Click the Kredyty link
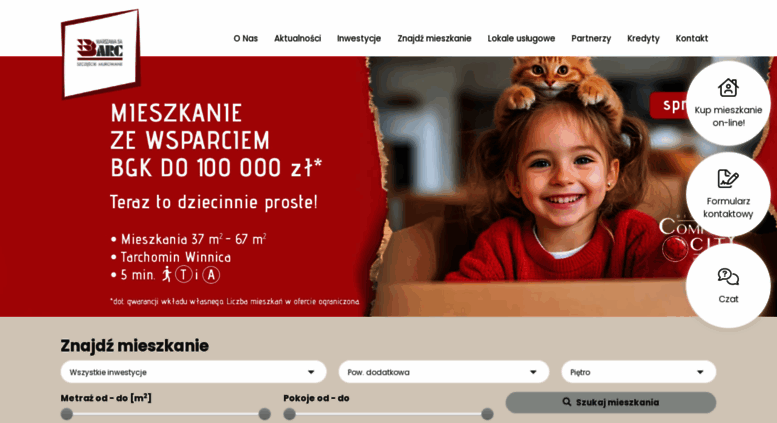The image size is (777, 423). click(x=643, y=38)
